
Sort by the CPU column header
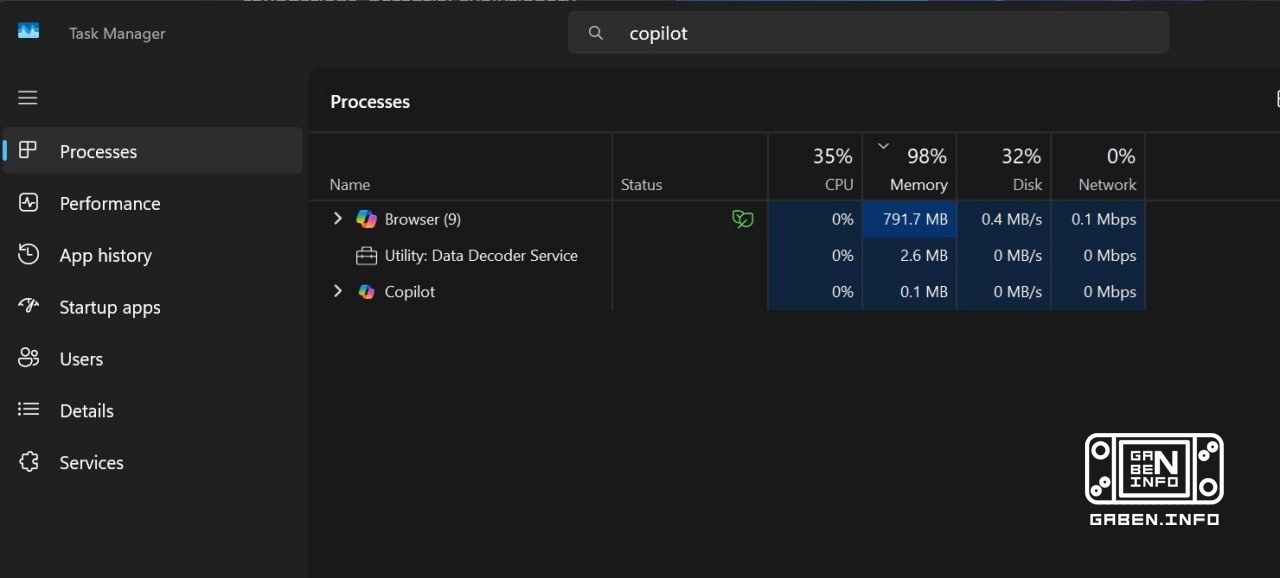(815, 167)
